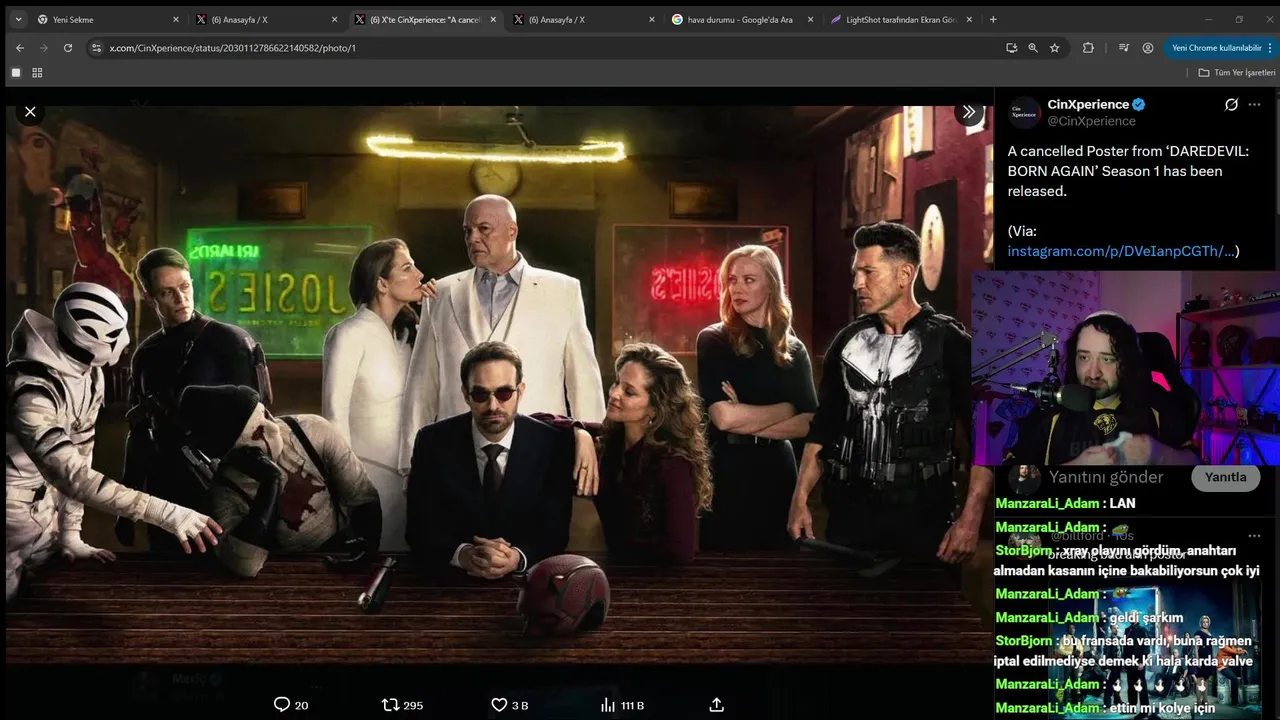The image size is (1280, 720).
Task: Switch to the hava durumu Google tab
Action: 743,19
